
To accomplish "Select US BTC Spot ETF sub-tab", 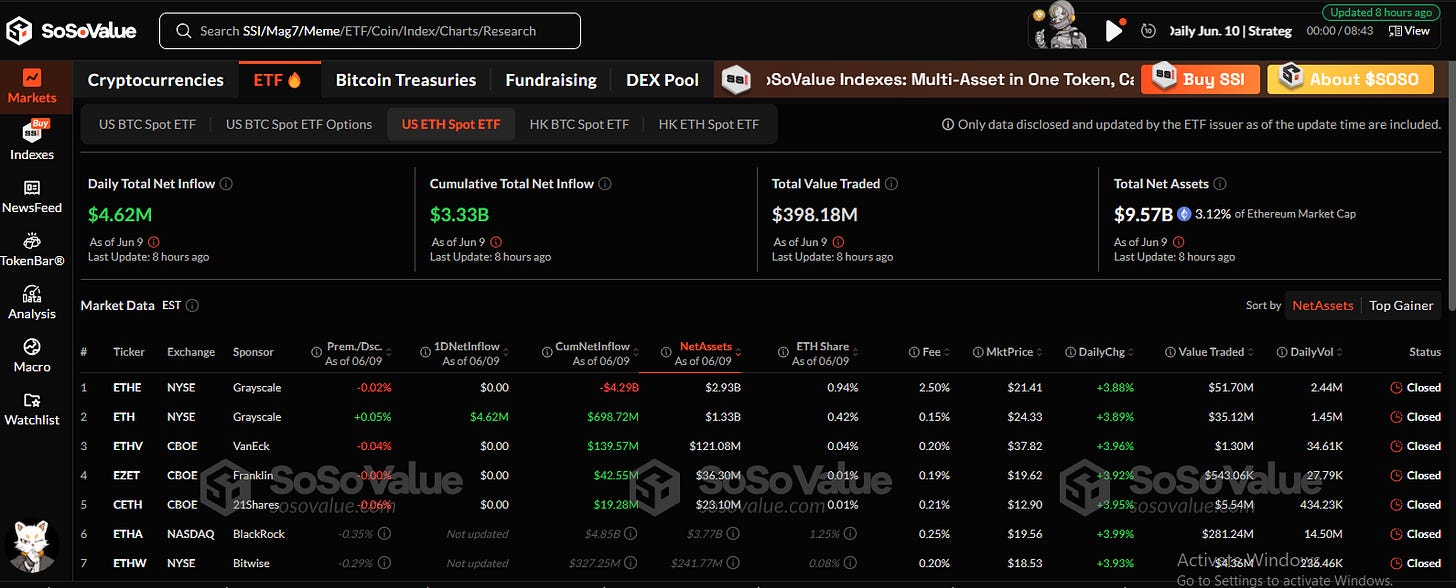I will (147, 125).
